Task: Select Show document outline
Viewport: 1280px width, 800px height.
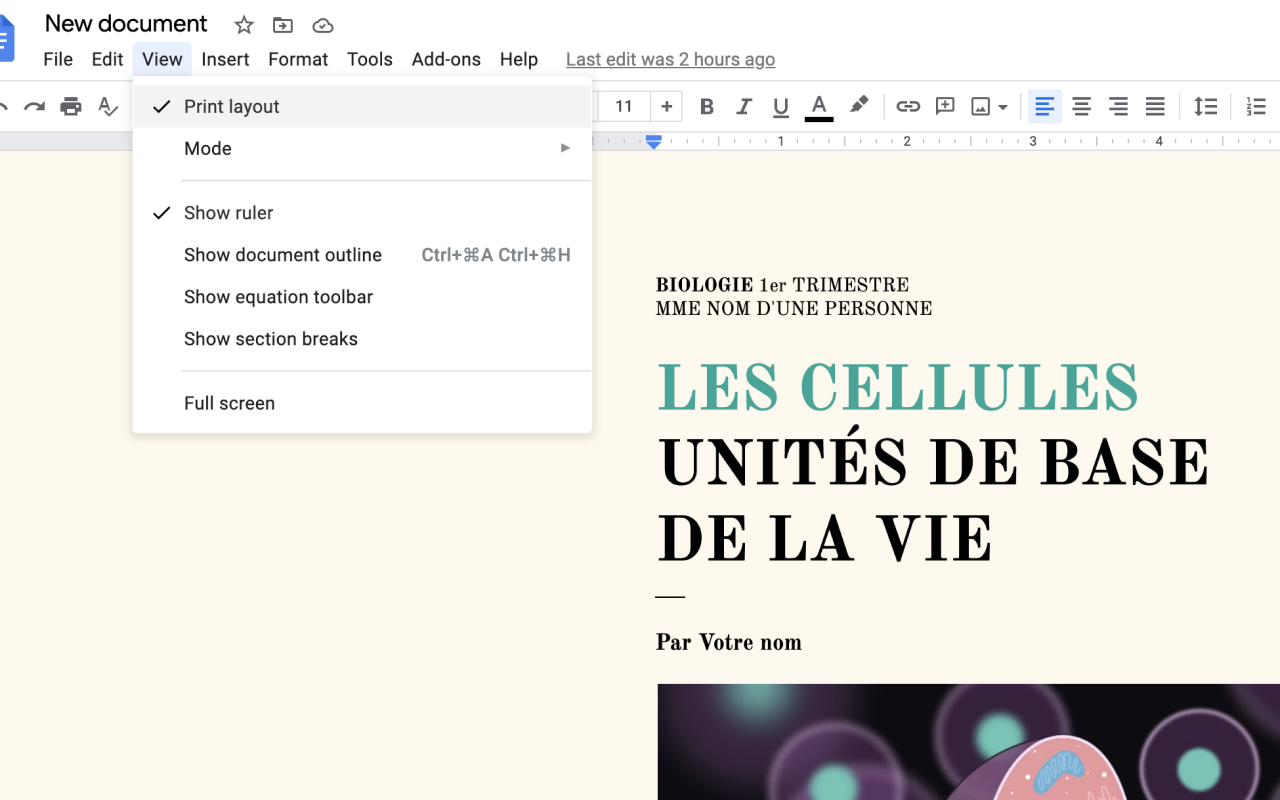Action: point(362,255)
